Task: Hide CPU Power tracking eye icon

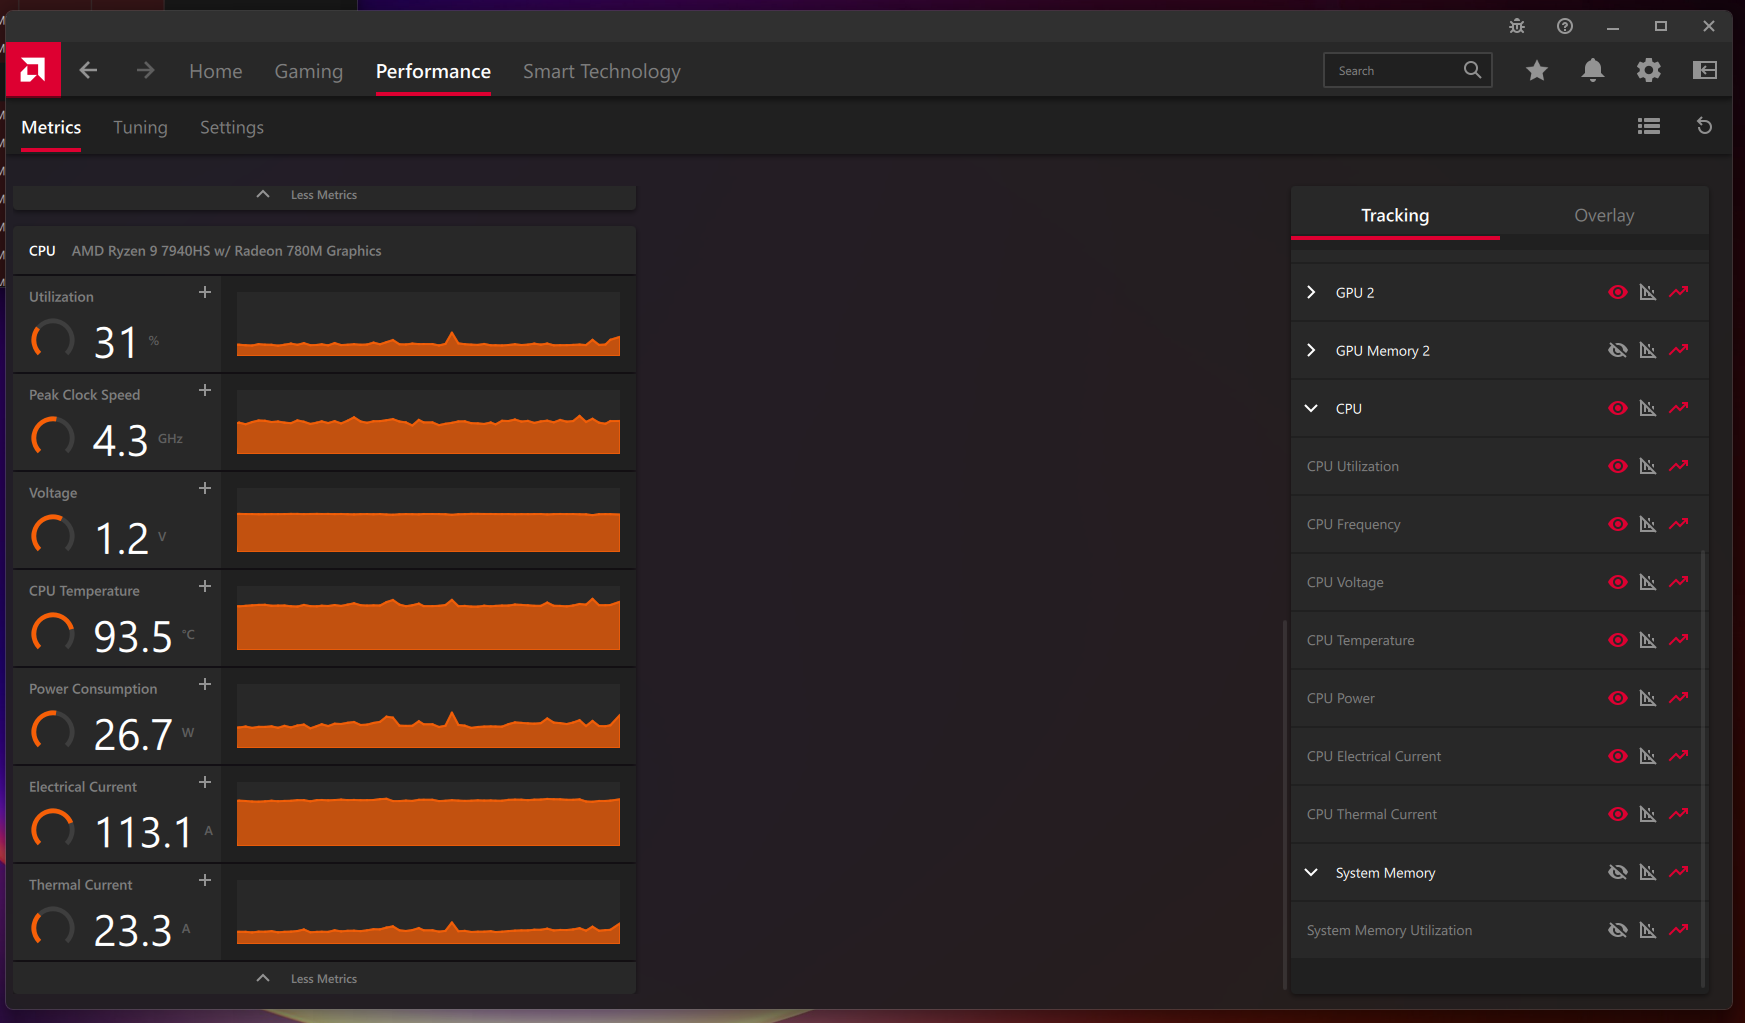Action: point(1618,698)
